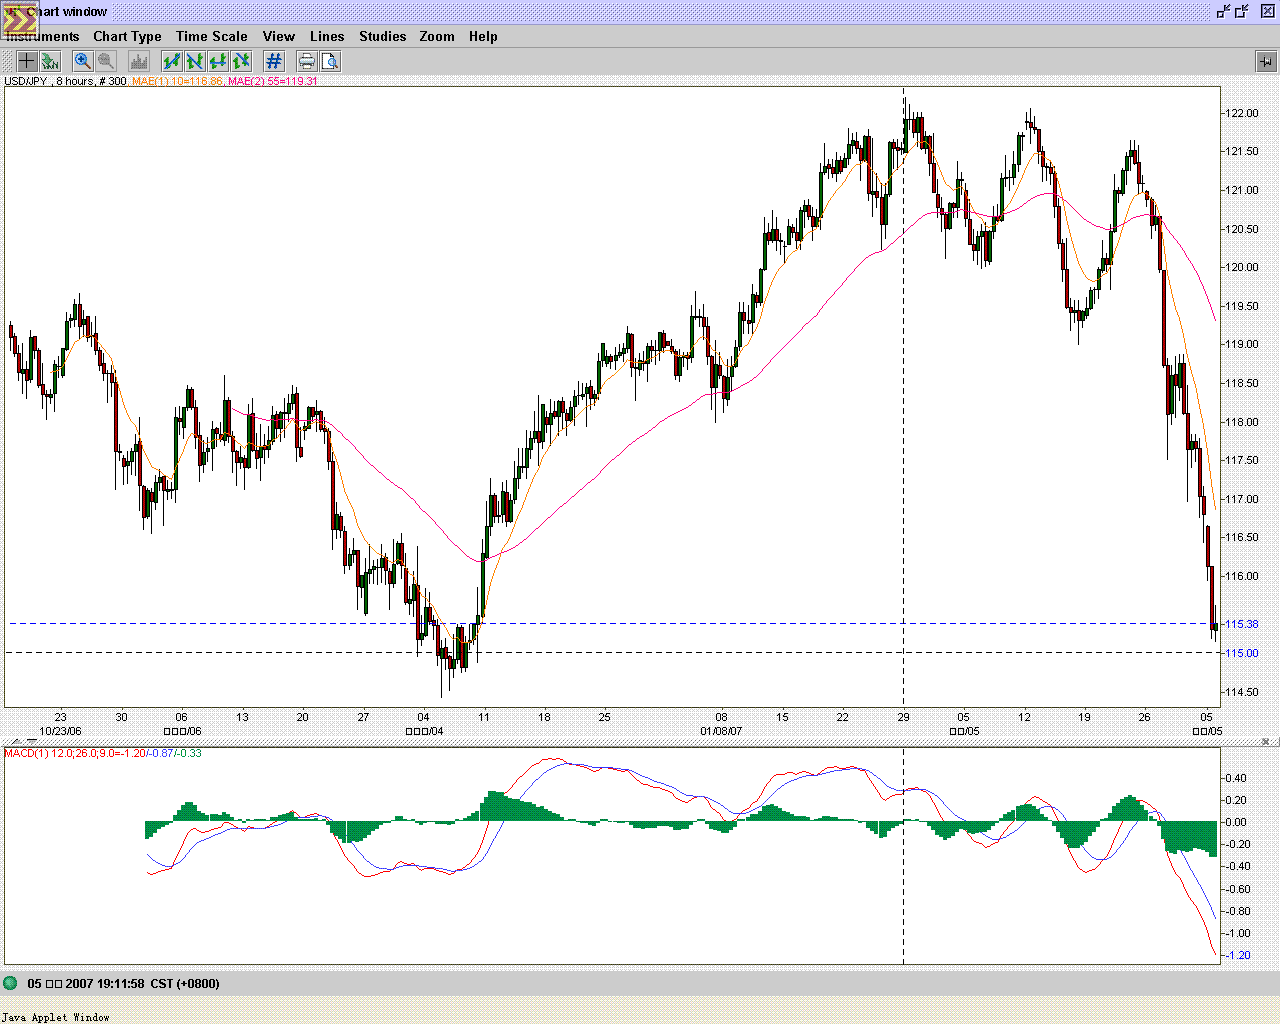Viewport: 1280px width, 1024px height.
Task: Click the 120.00 price axis label
Action: coord(1241,267)
